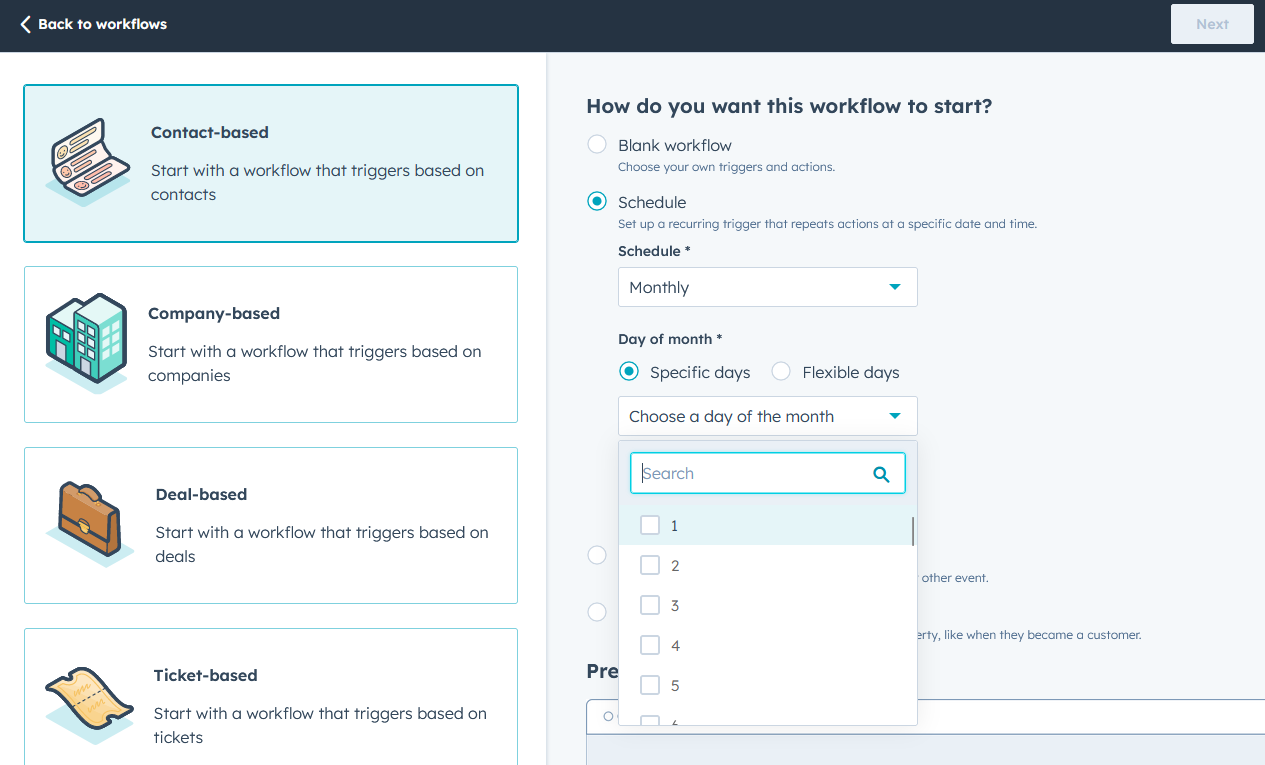Image resolution: width=1265 pixels, height=765 pixels.
Task: Click the caret on the Monthly dropdown
Action: [895, 287]
